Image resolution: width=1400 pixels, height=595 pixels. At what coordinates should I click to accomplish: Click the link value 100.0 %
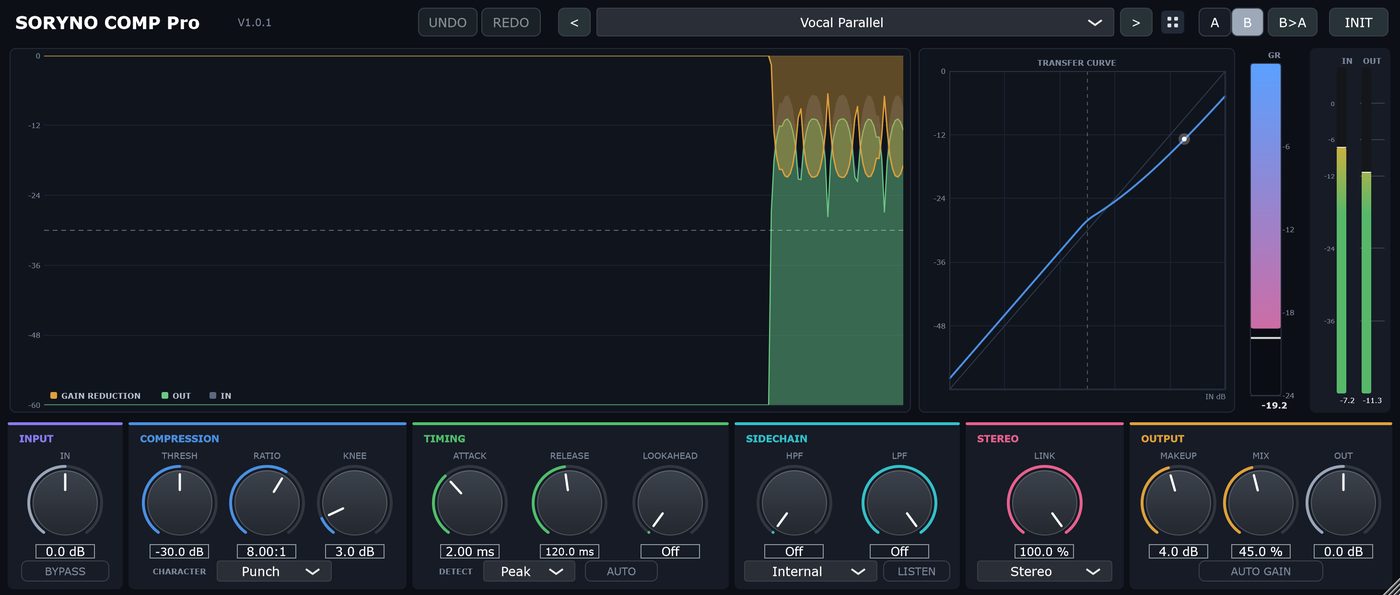pyautogui.click(x=1044, y=551)
